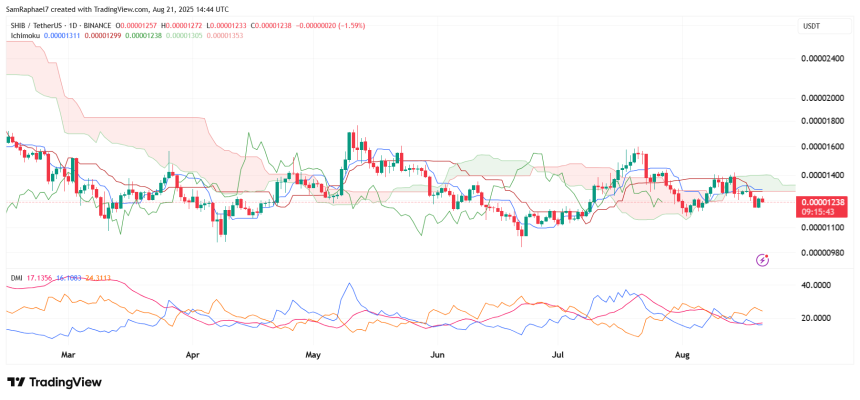Click the Aug label on time axis
The height and width of the screenshot is (400, 860).
tap(684, 355)
